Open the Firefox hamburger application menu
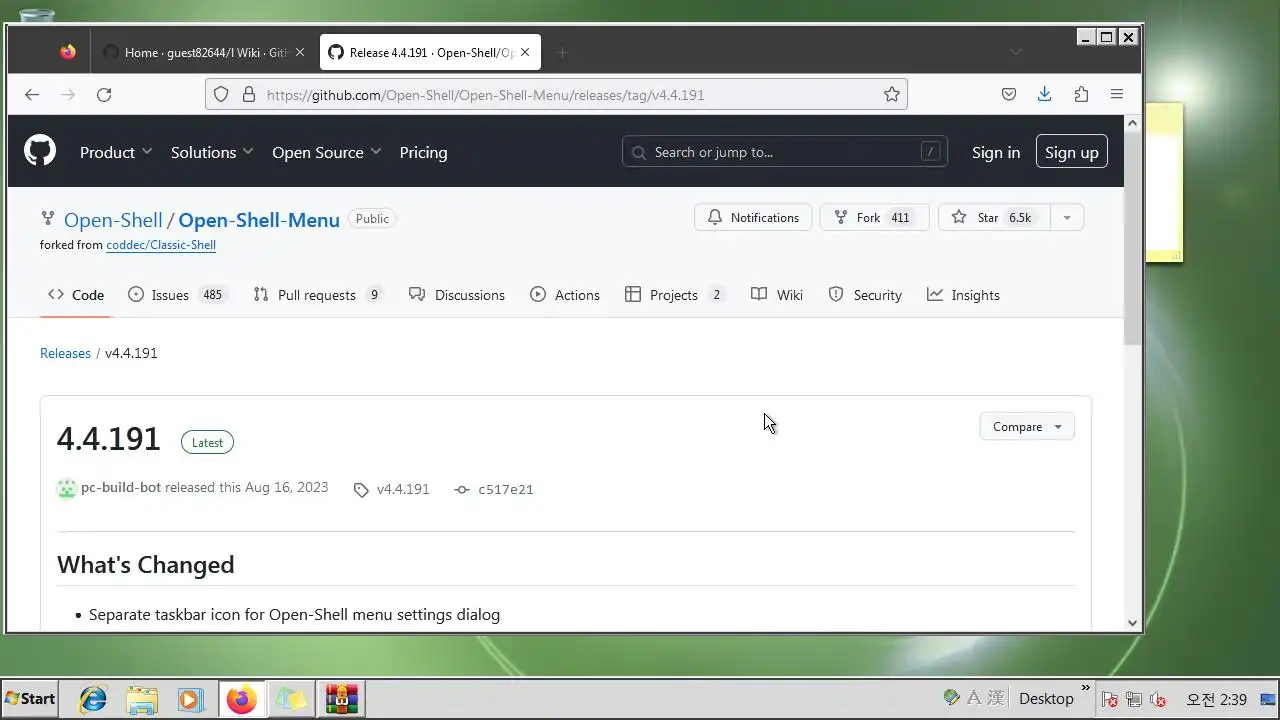 click(1117, 94)
